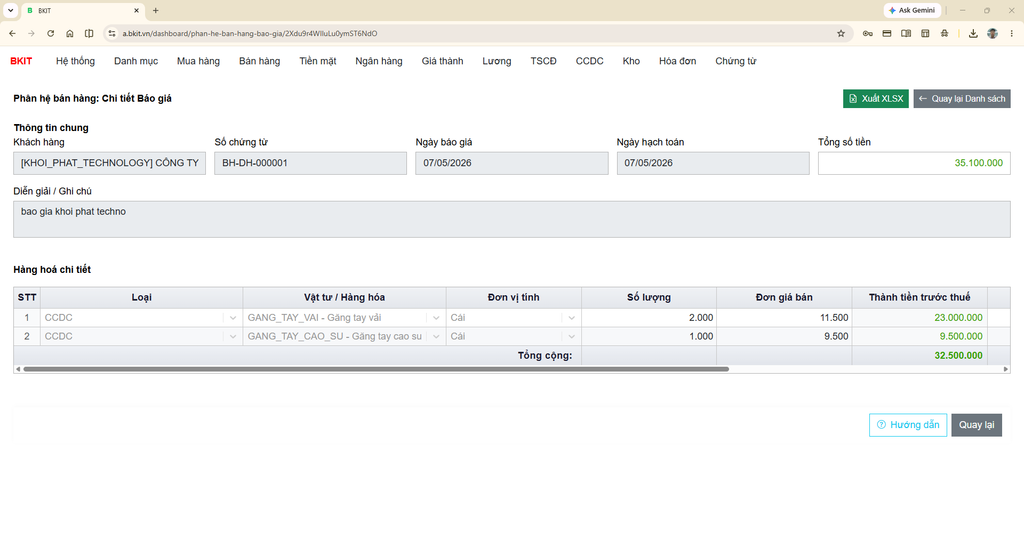This screenshot has height=550, width=1024.
Task: Click the Tổng số tiền field 35.100.000
Action: (x=914, y=163)
